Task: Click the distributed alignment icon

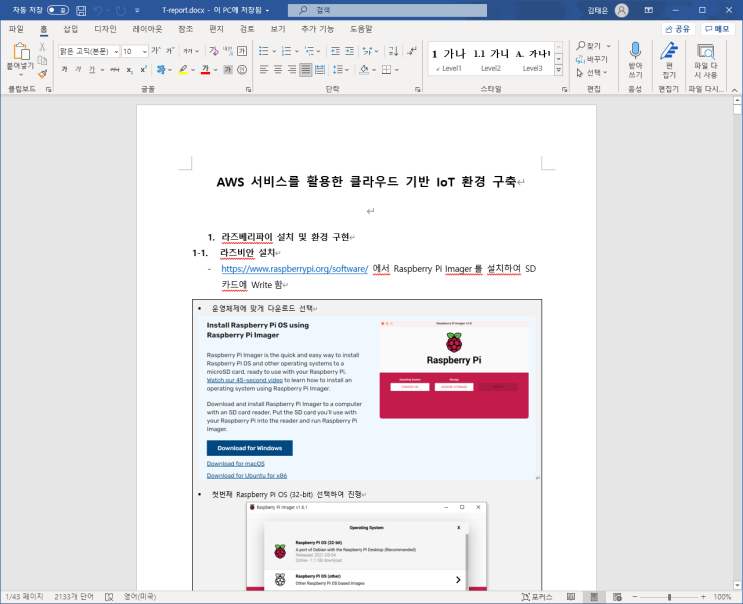Action: click(320, 70)
